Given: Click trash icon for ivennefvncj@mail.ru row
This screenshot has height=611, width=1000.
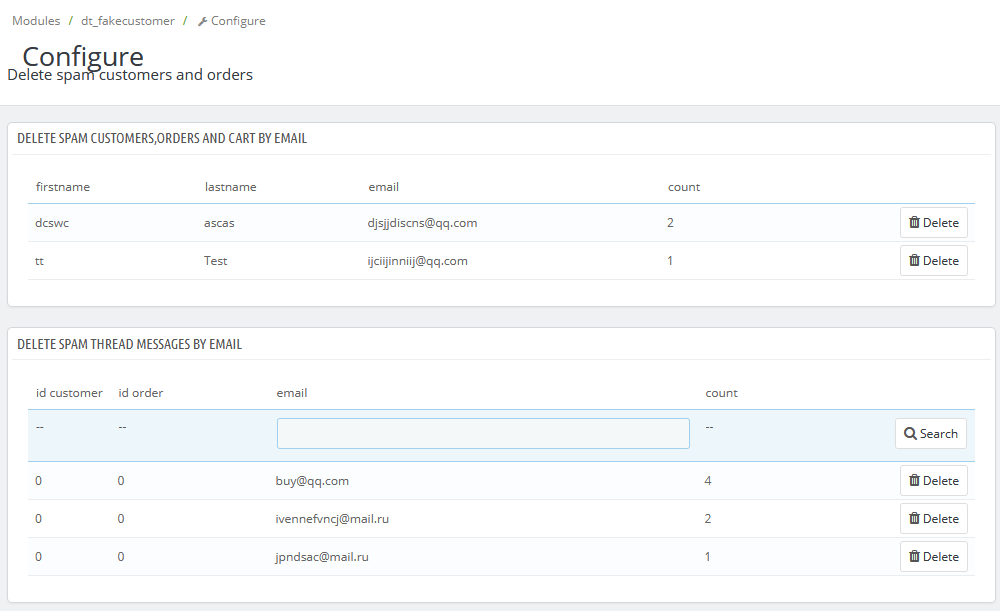Looking at the screenshot, I should 914,519.
